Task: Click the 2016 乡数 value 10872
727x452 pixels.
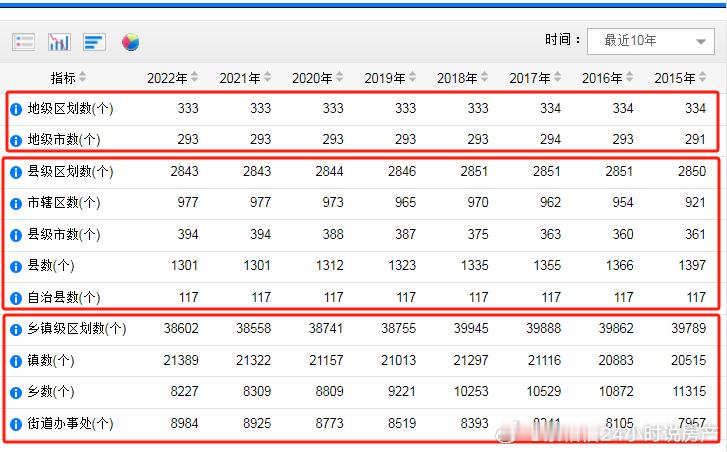Action: 616,392
